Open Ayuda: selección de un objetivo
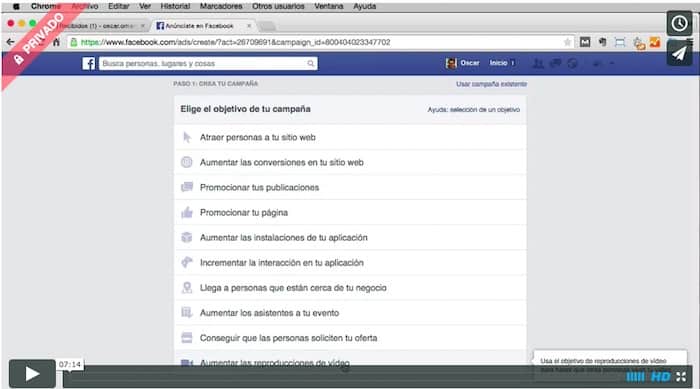 pos(474,109)
